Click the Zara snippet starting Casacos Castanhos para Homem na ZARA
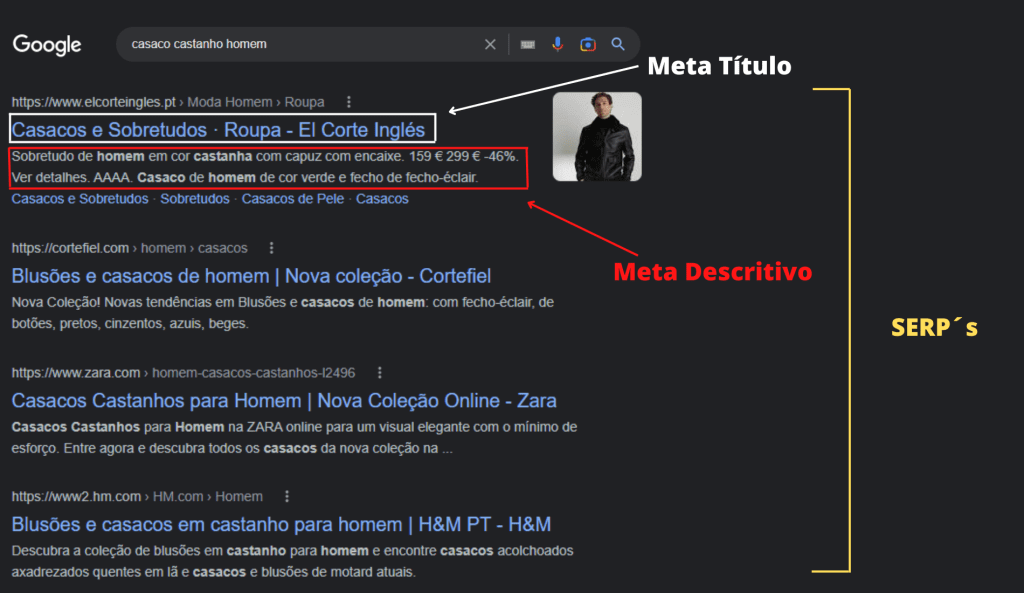 point(295,438)
